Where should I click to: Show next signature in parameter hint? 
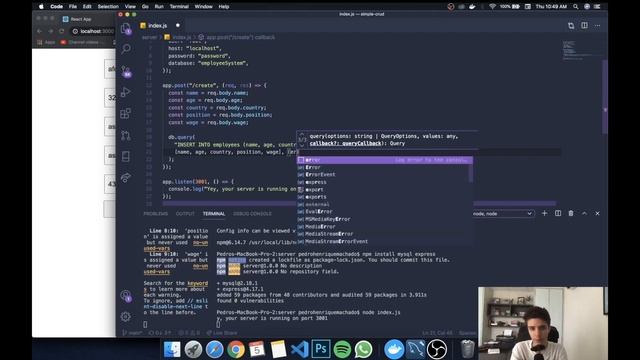pos(302,145)
